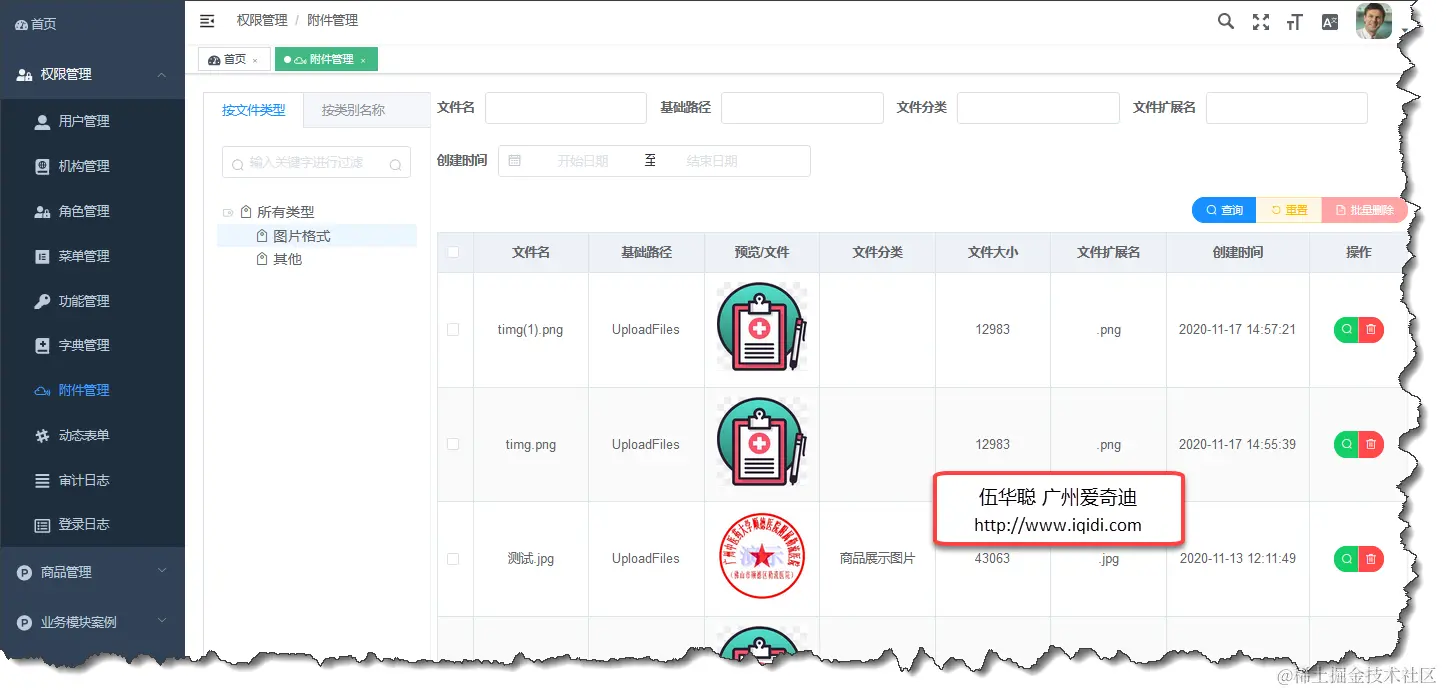
Task: Collapse the 权限管理 sidebar group
Action: tap(92, 74)
